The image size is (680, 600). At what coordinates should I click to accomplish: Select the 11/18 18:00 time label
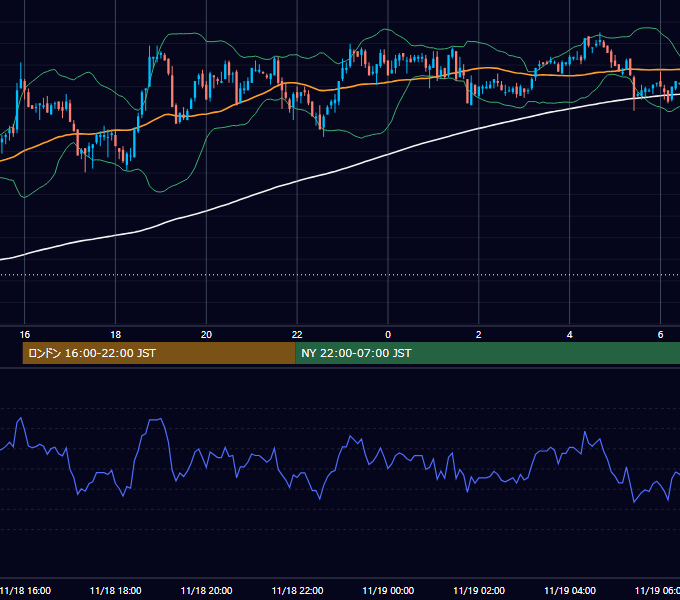(x=115, y=590)
